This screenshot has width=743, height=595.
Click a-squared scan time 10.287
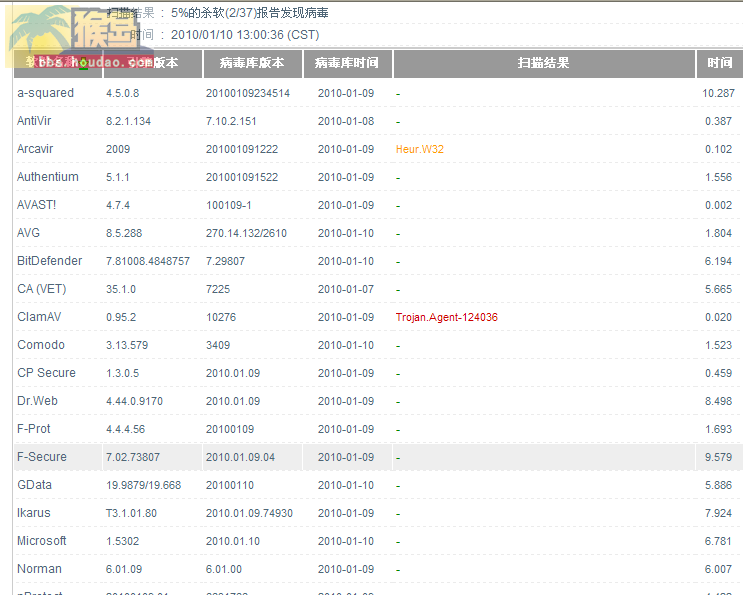click(x=718, y=93)
